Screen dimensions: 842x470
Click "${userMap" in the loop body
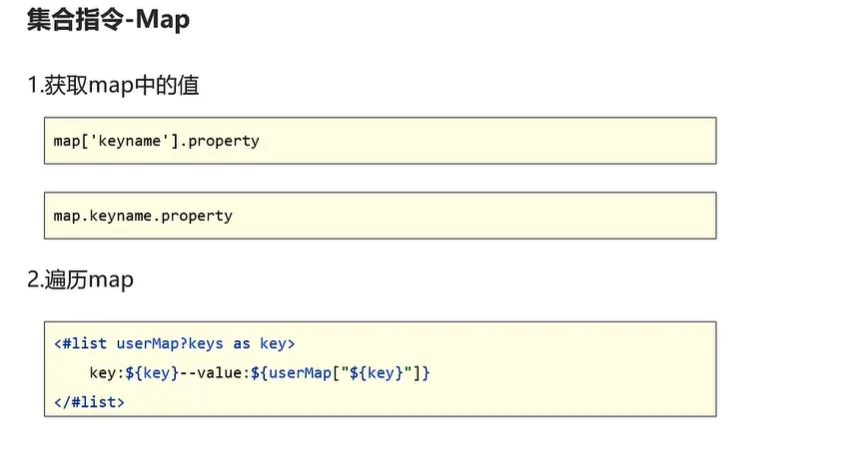click(291, 373)
